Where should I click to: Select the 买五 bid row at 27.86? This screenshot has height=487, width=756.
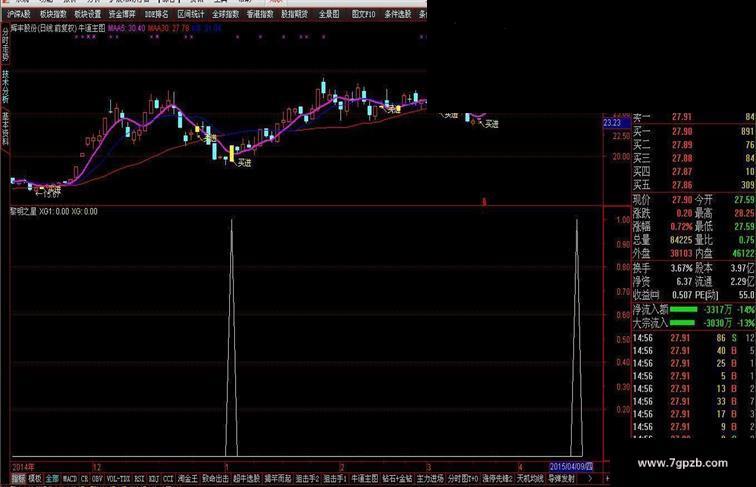(693, 185)
